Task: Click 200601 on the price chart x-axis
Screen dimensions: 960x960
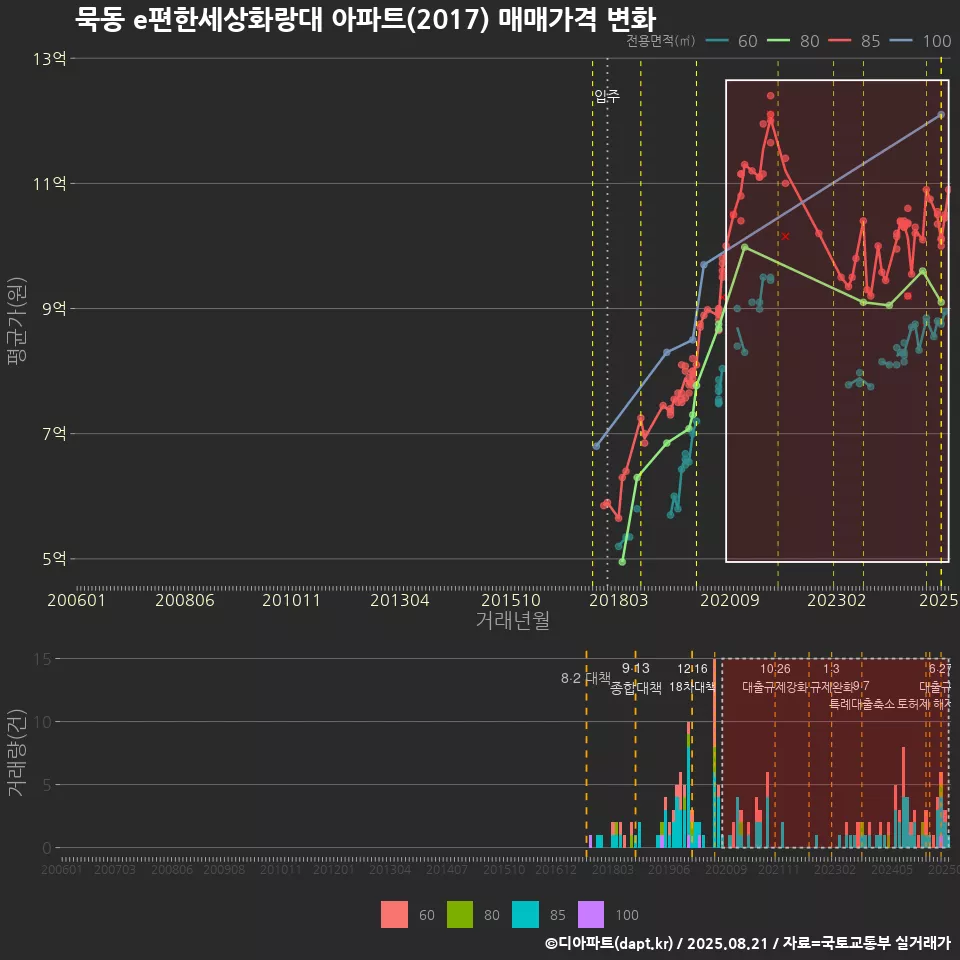Action: pos(77,600)
